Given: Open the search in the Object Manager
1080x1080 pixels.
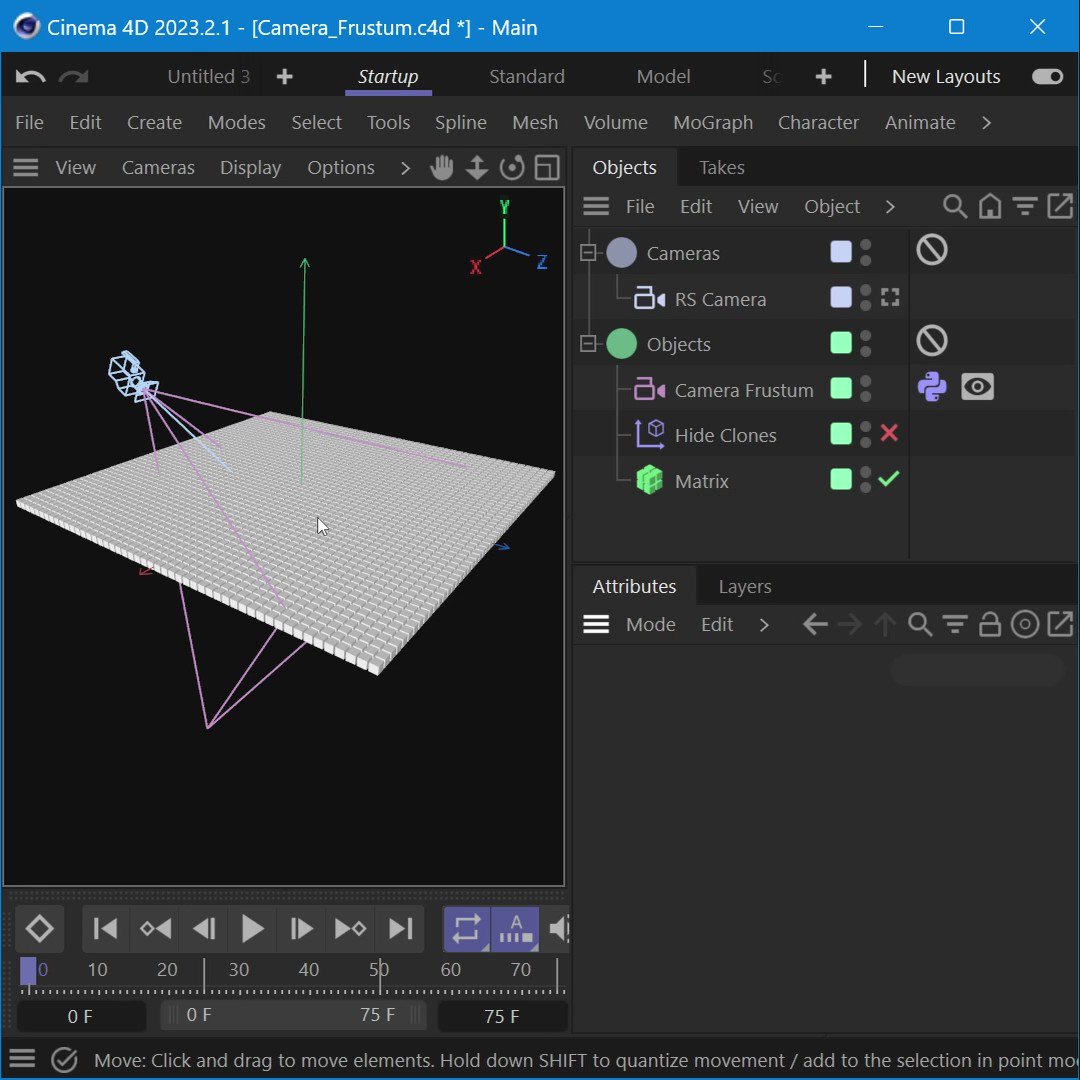Looking at the screenshot, I should click(x=954, y=206).
